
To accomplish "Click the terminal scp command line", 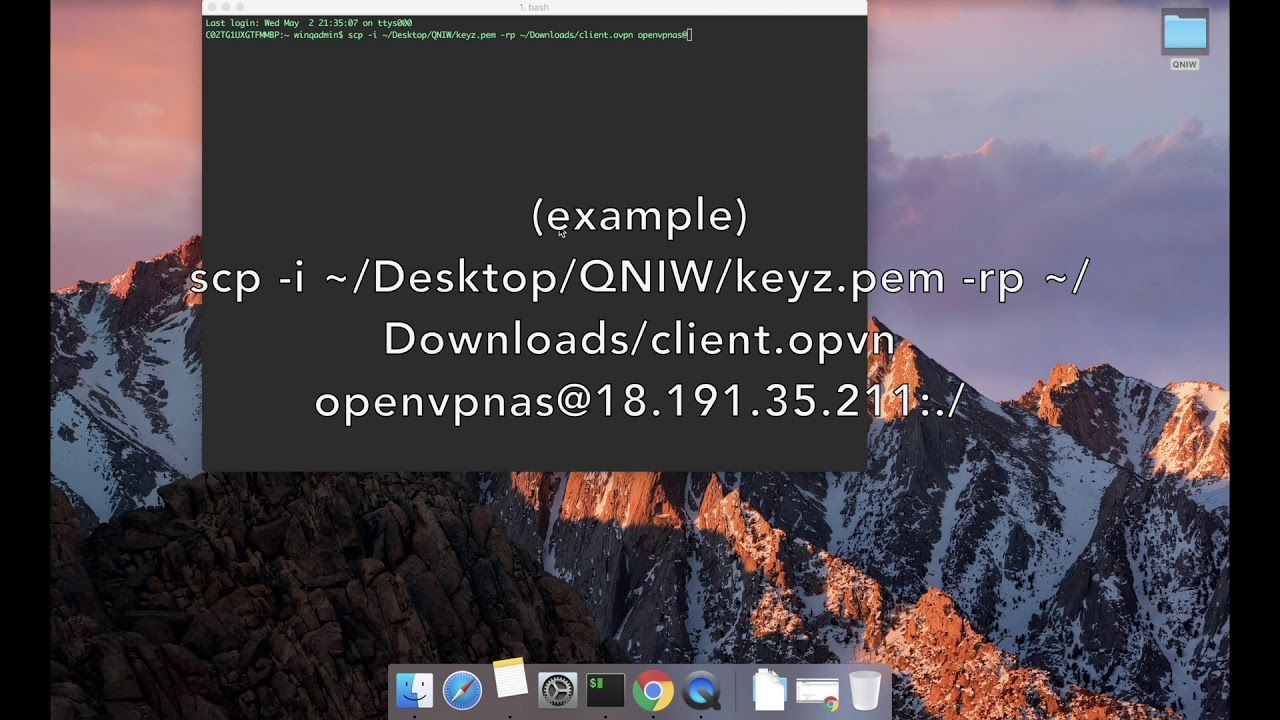I will [448, 35].
